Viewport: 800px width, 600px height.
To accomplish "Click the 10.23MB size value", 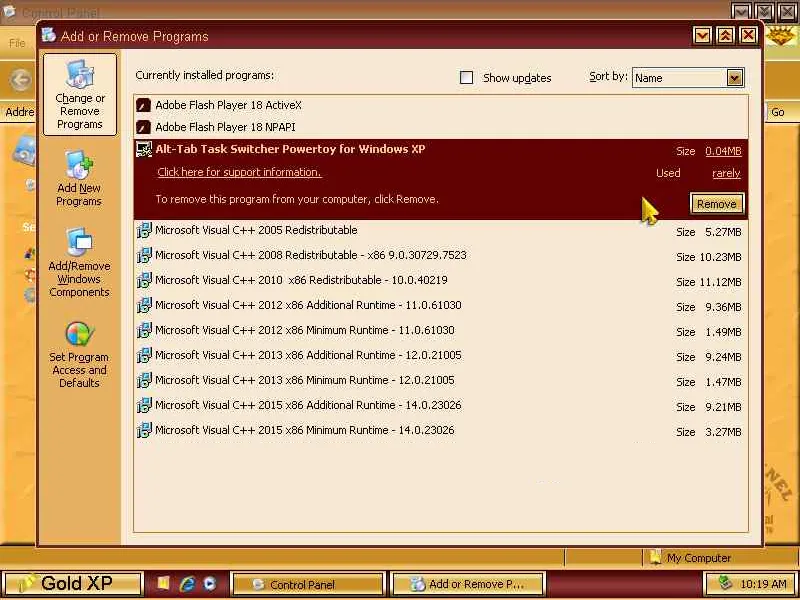I will point(720,257).
